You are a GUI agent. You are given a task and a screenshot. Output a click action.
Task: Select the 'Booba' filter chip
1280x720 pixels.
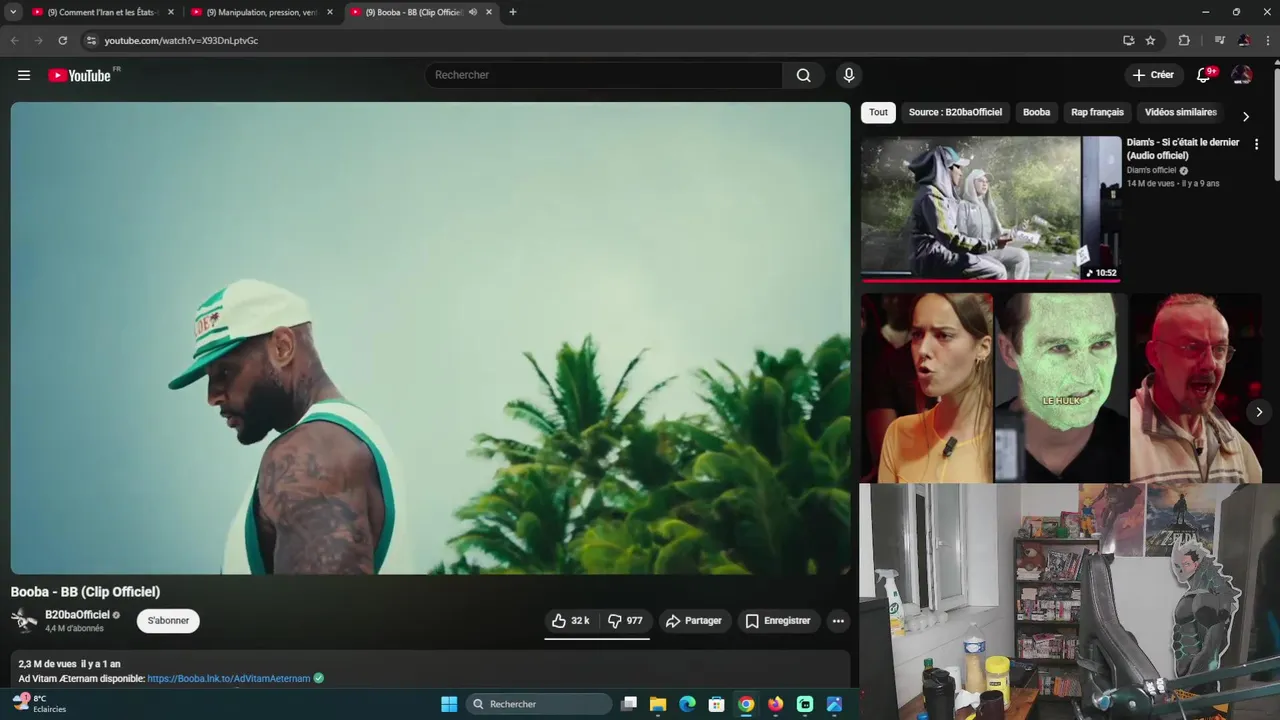pos(1036,112)
